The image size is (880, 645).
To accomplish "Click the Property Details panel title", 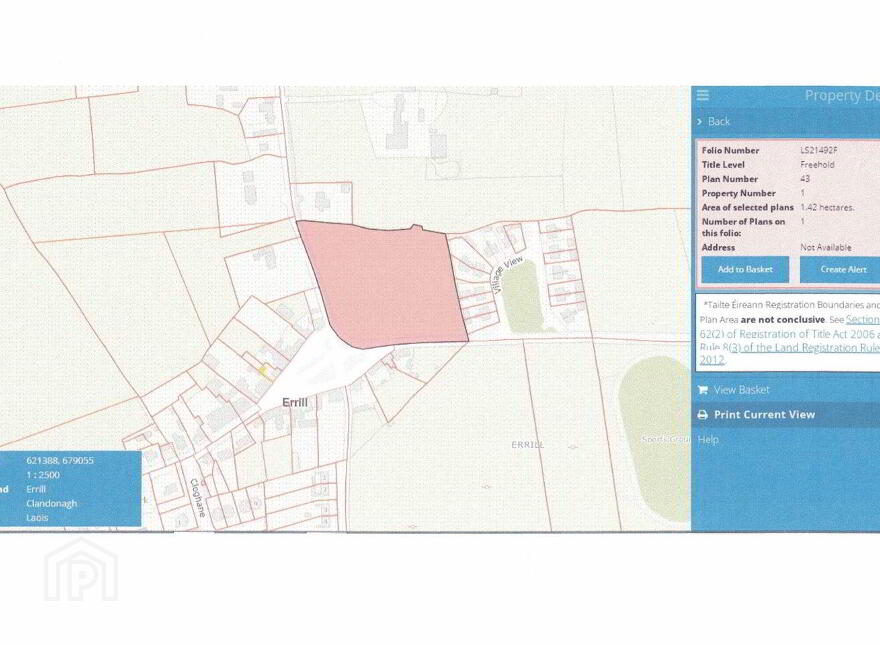I will click(842, 95).
